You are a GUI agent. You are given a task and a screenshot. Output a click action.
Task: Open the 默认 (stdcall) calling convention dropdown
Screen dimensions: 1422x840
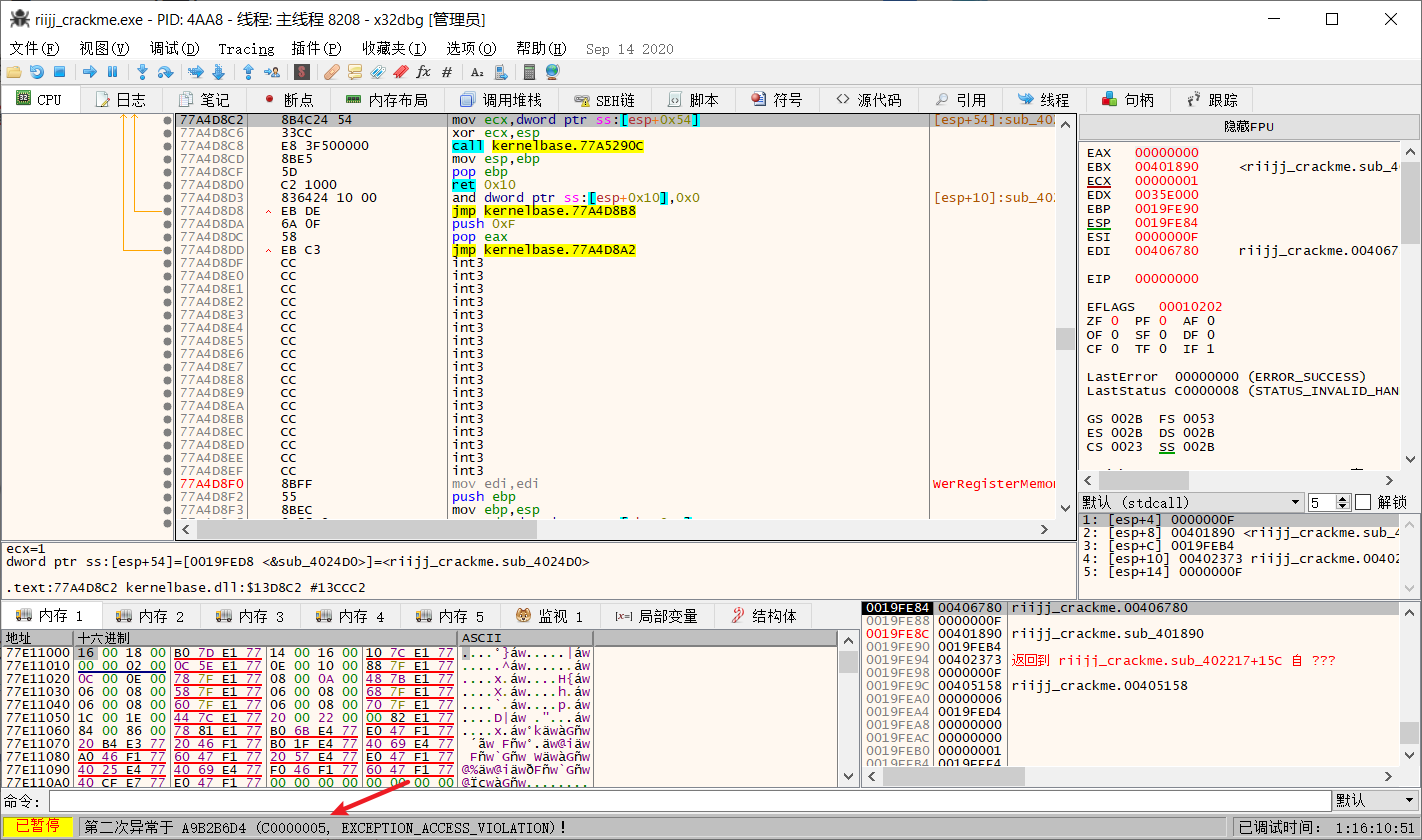tap(1192, 502)
